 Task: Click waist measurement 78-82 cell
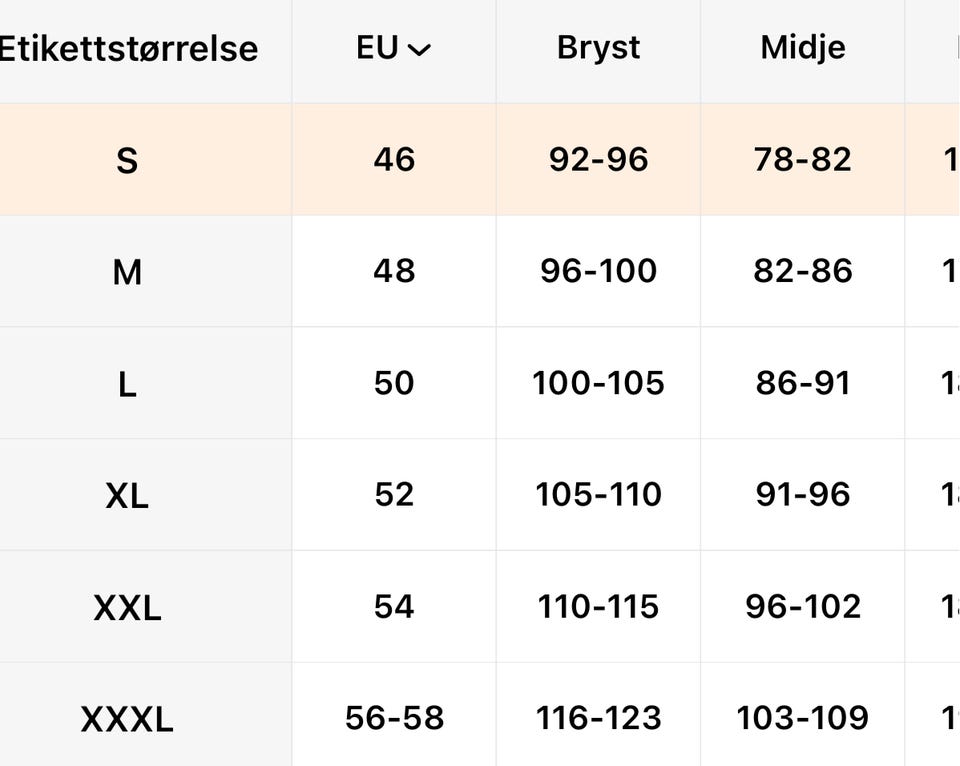click(802, 160)
